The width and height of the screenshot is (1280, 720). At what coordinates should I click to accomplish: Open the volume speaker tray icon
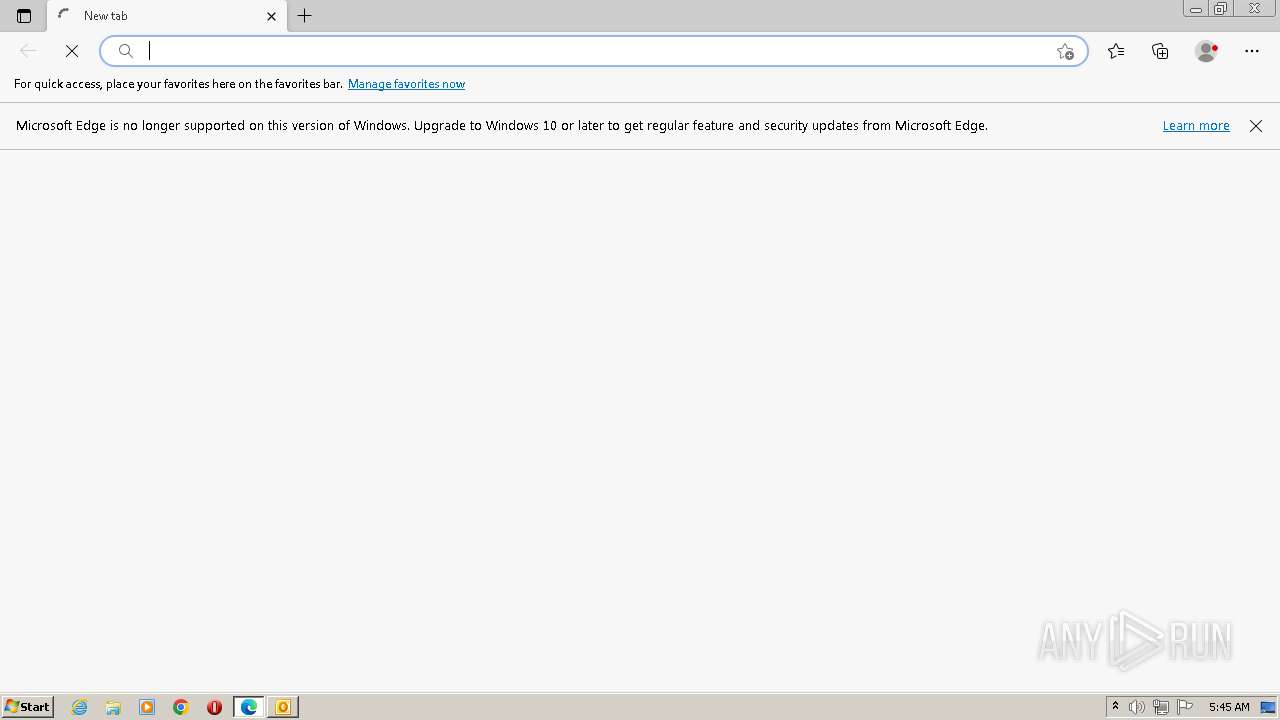point(1137,707)
